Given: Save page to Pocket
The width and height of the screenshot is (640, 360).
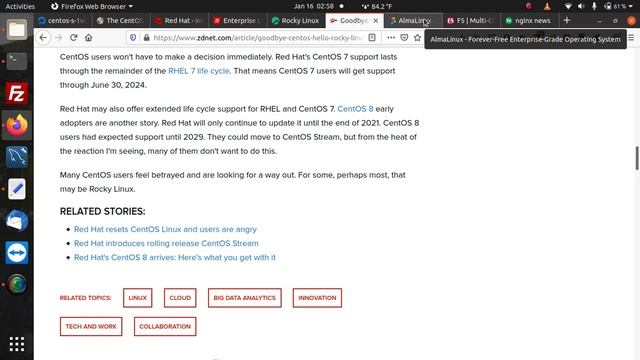Looking at the screenshot, I should pyautogui.click(x=404, y=38).
